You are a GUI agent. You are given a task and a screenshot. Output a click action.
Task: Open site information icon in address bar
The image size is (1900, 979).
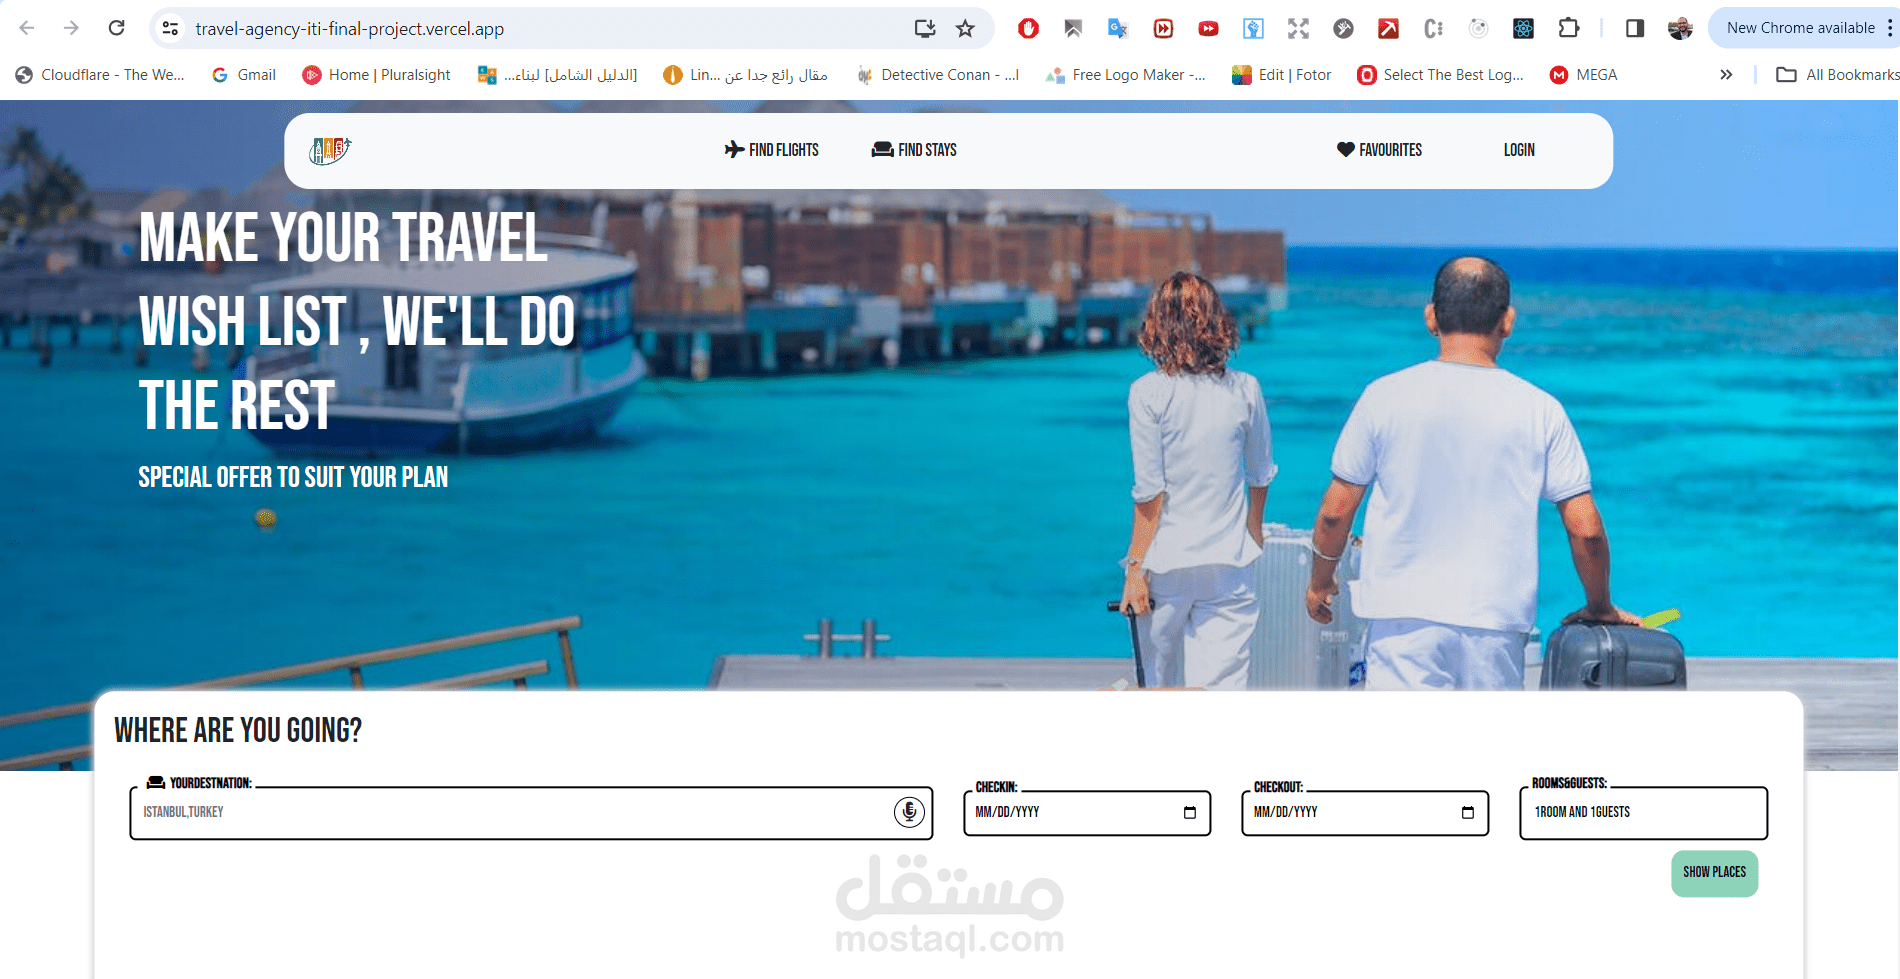click(171, 28)
